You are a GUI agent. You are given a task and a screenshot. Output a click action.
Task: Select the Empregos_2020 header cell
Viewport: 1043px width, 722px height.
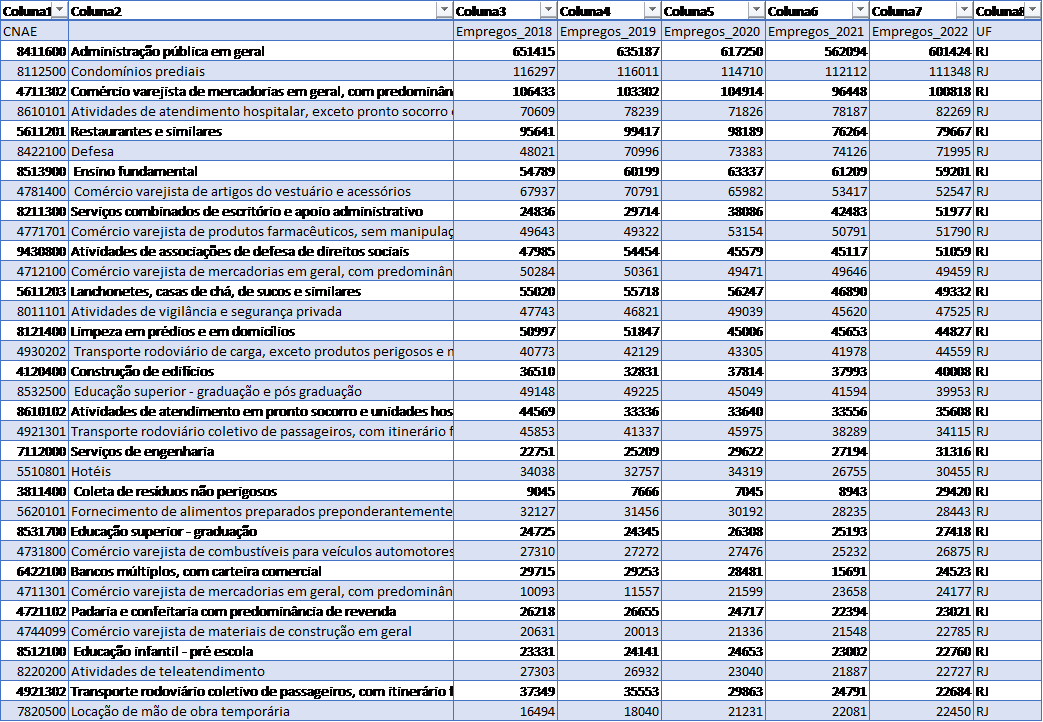[712, 31]
